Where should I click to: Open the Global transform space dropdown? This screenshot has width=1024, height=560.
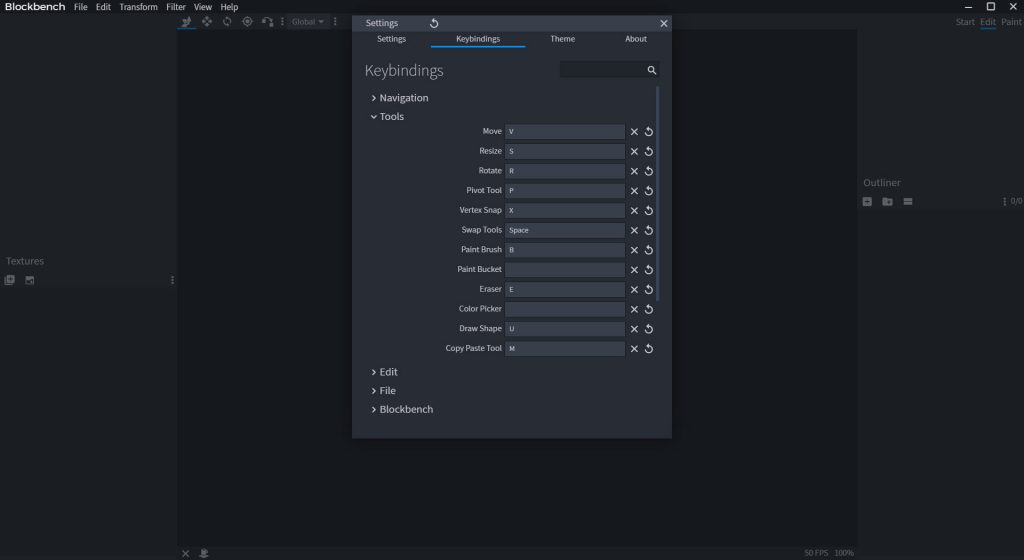point(308,22)
